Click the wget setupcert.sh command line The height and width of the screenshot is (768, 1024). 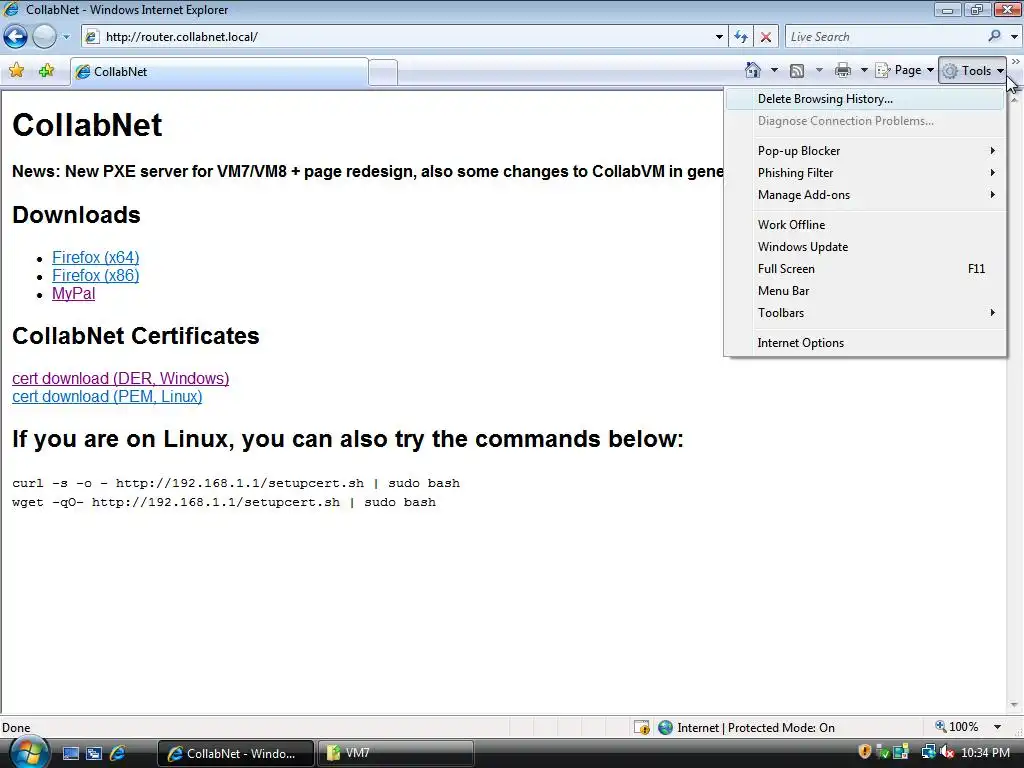(x=224, y=502)
